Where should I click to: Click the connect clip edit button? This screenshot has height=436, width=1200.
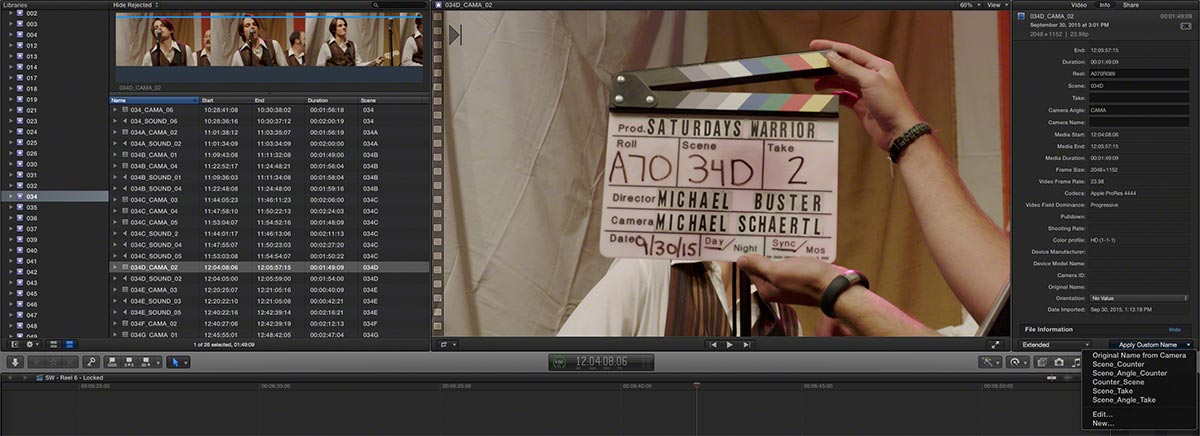(112, 362)
